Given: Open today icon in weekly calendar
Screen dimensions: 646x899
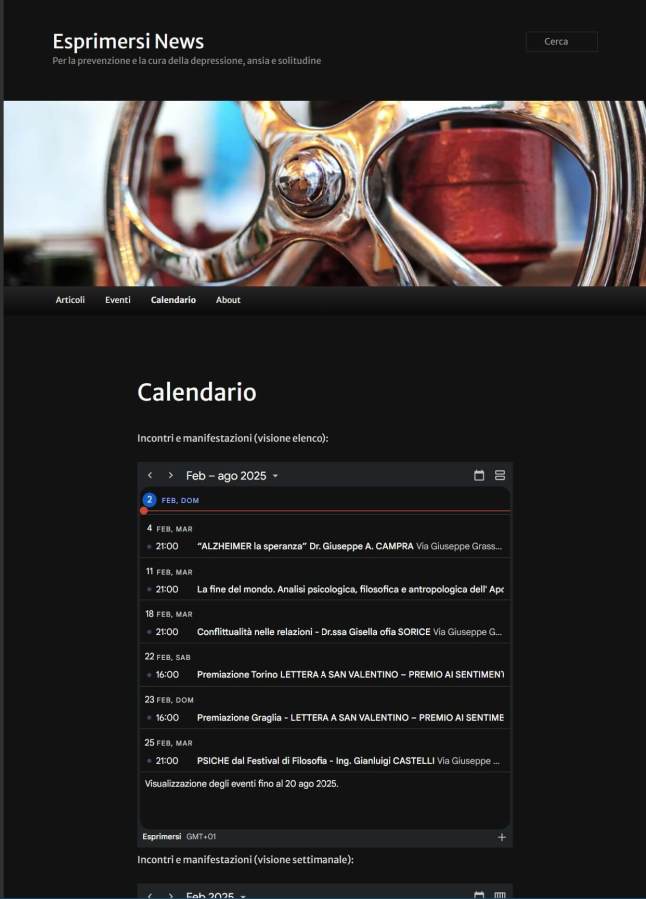Looking at the screenshot, I should [479, 894].
